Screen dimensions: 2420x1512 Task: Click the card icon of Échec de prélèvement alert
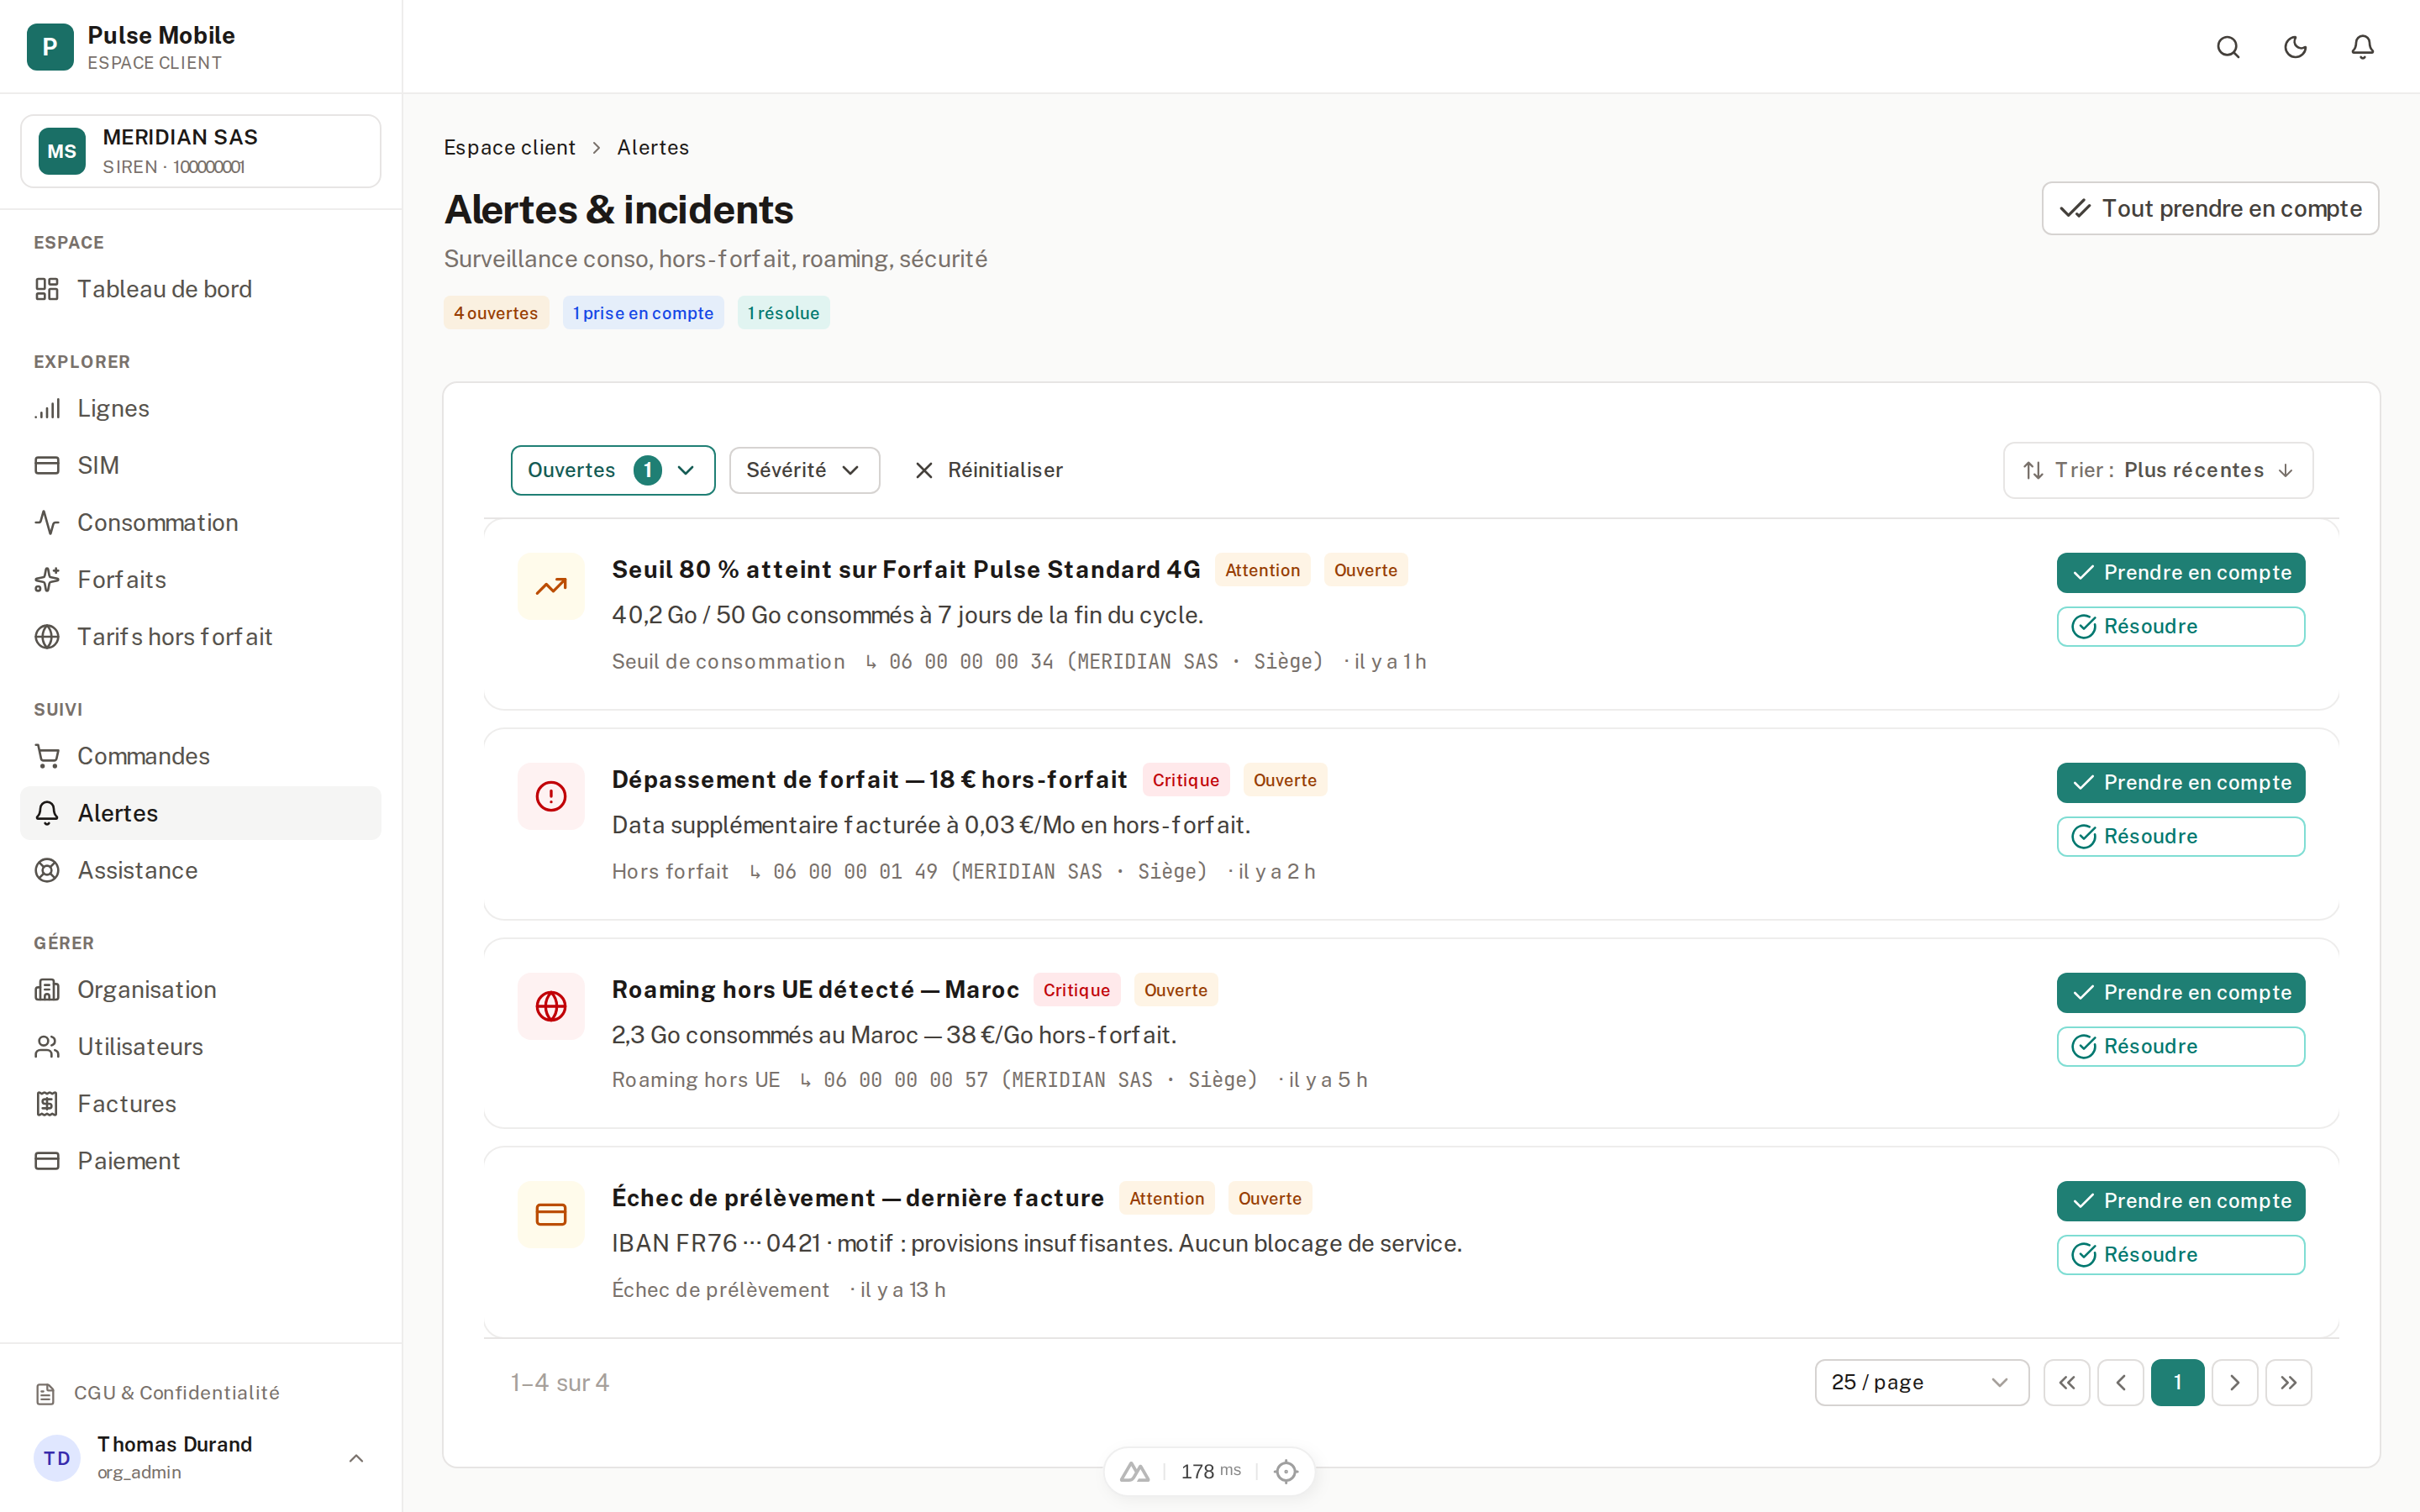pos(551,1214)
